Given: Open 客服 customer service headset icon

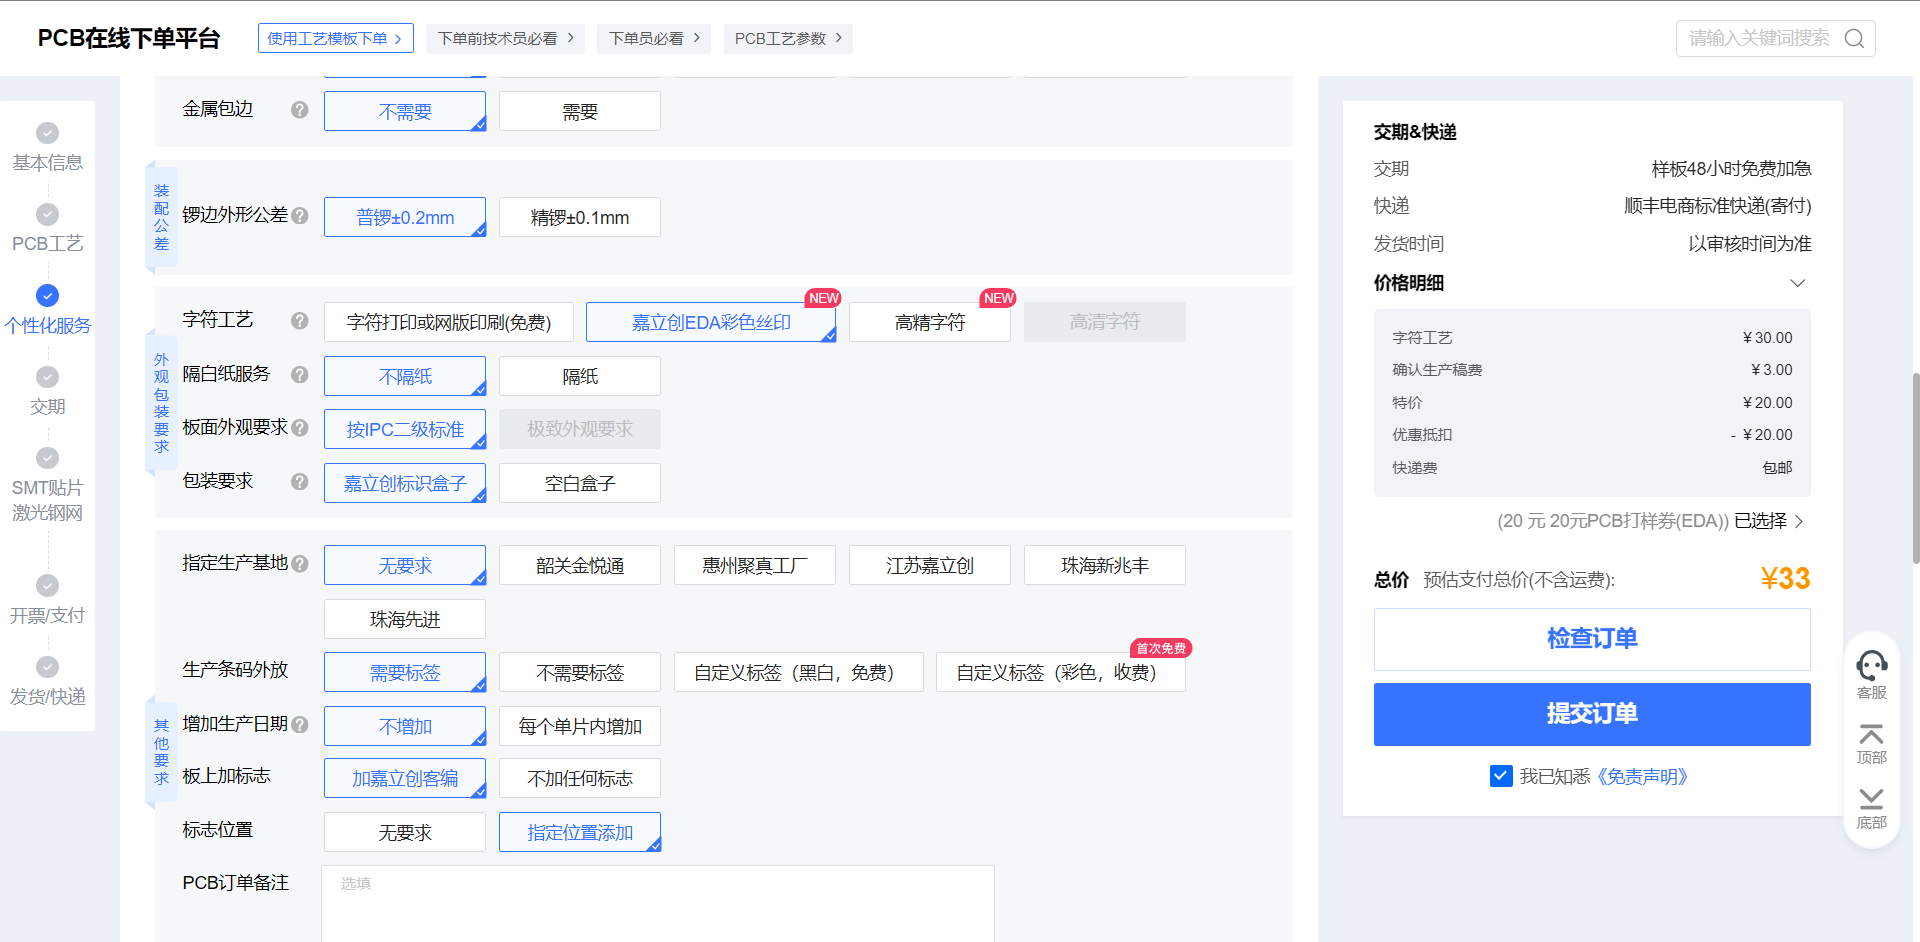Looking at the screenshot, I should [x=1871, y=666].
